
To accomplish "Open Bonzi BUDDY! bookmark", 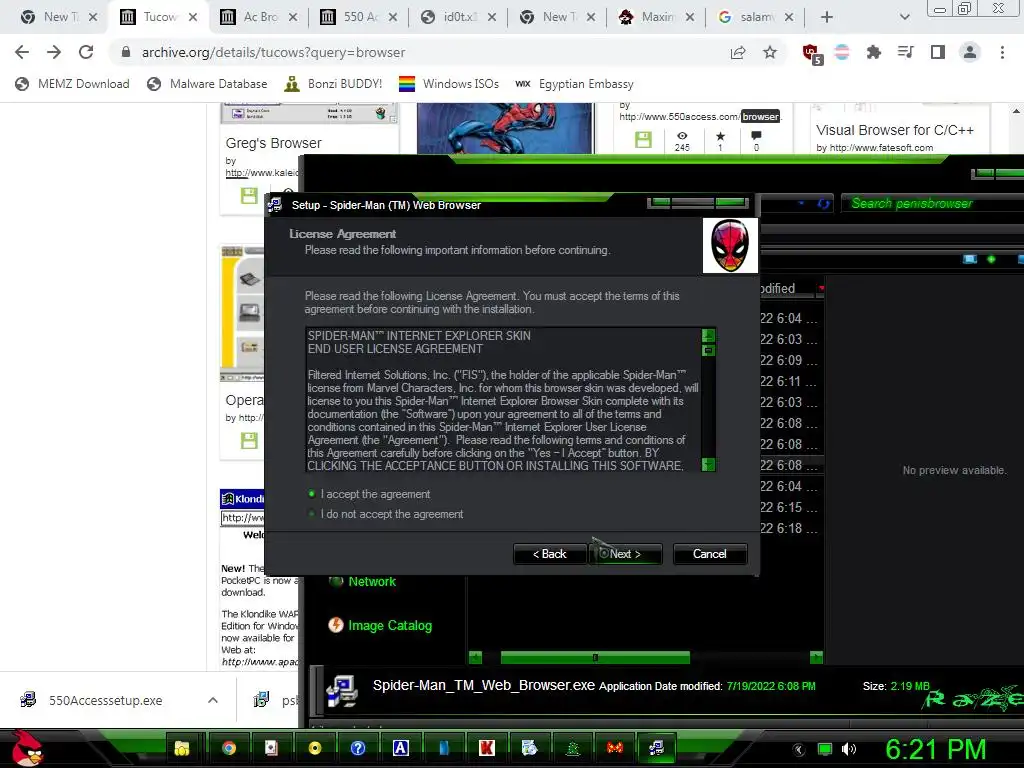I will point(333,84).
